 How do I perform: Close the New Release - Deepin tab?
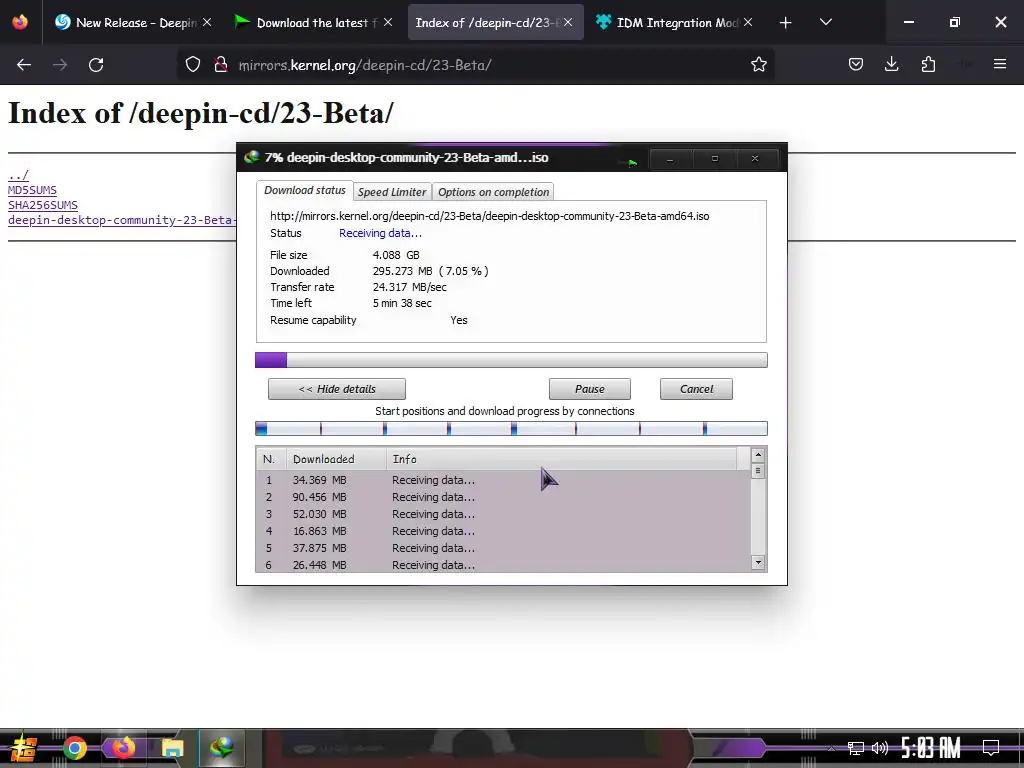tap(207, 22)
